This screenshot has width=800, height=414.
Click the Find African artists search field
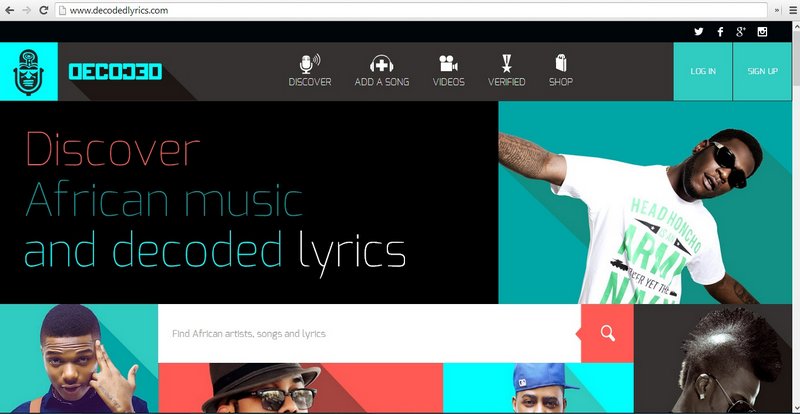tap(368, 334)
